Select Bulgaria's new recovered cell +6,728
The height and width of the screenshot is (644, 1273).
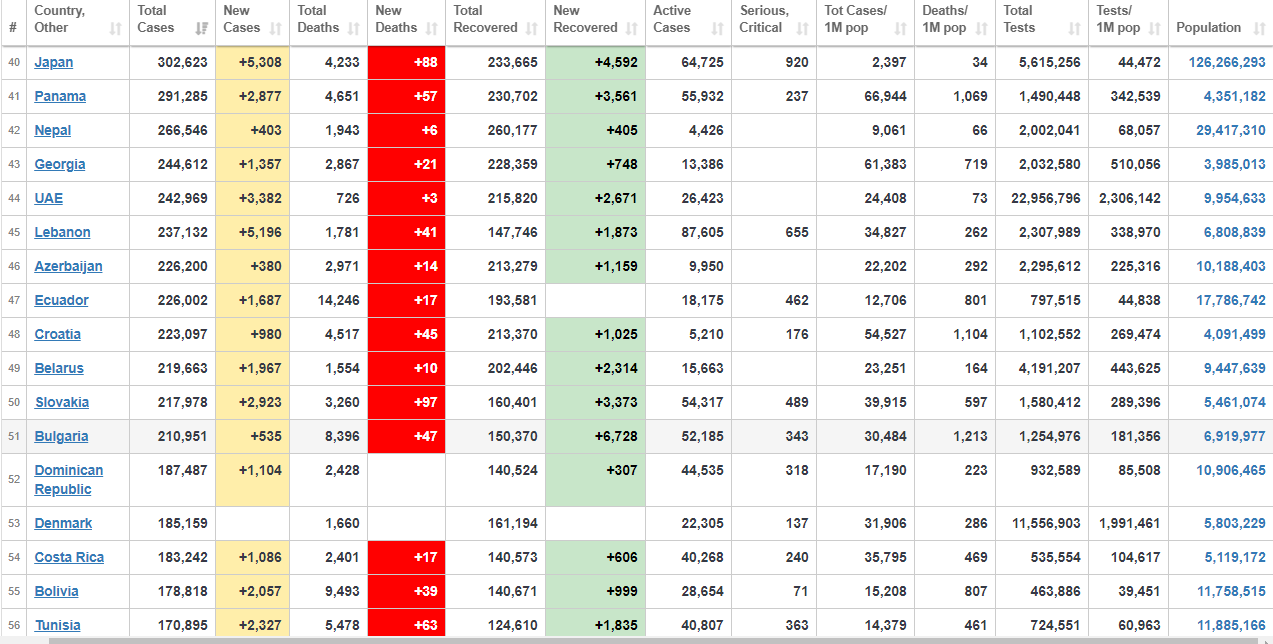pos(596,436)
